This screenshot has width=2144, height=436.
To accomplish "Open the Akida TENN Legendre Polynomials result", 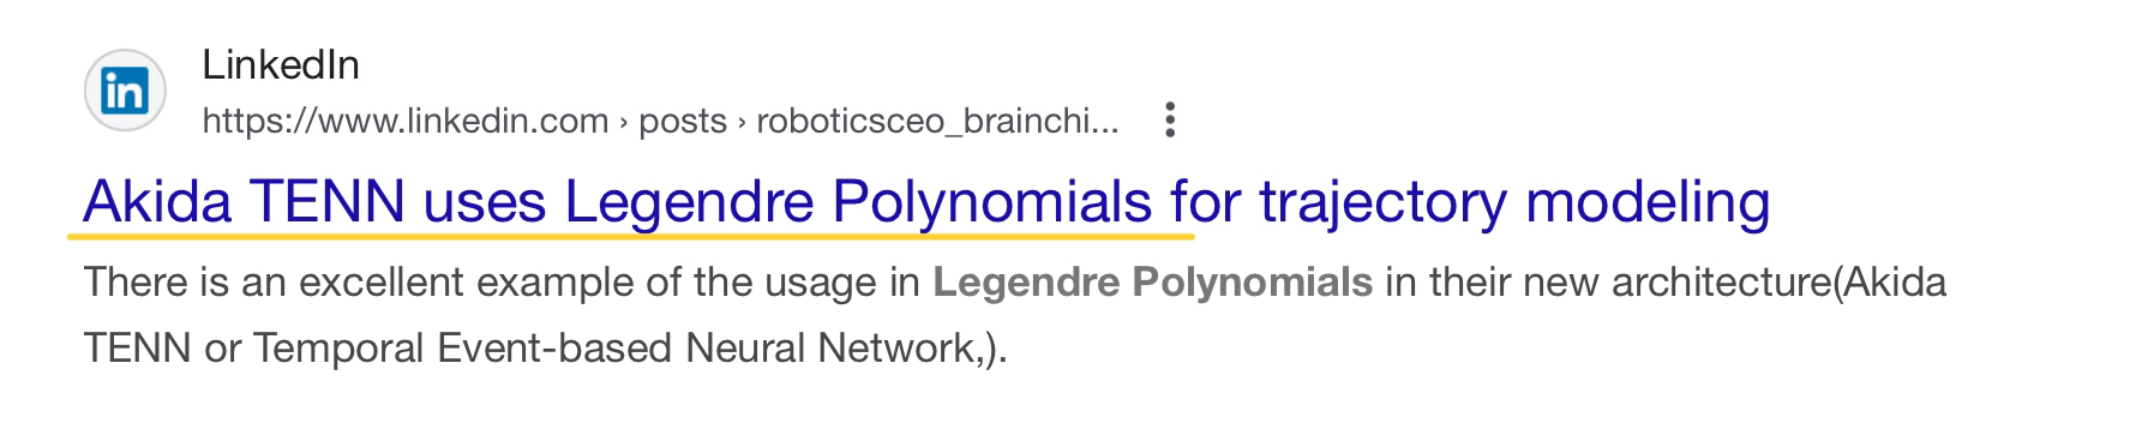I will pos(925,202).
